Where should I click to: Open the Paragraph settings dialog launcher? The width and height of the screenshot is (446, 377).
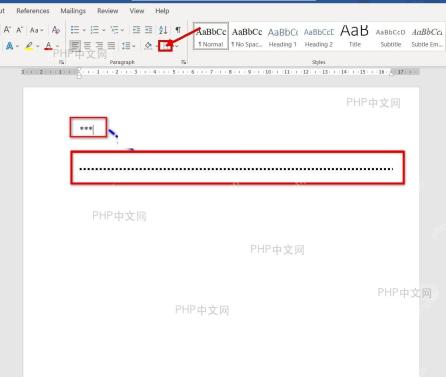(183, 62)
